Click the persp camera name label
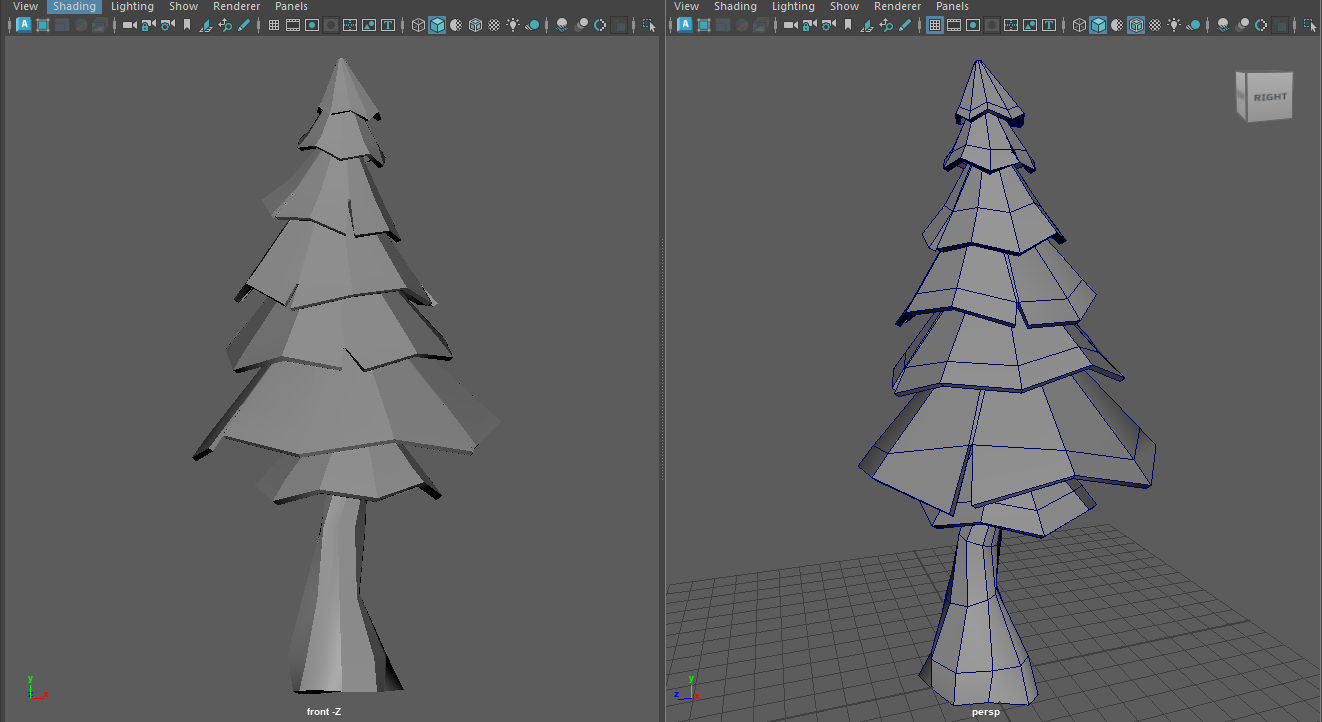Image resolution: width=1322 pixels, height=722 pixels. point(985,712)
